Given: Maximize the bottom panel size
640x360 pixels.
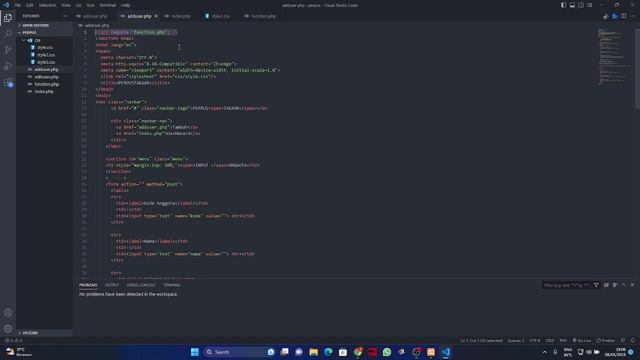Looking at the screenshot, I should click(624, 285).
